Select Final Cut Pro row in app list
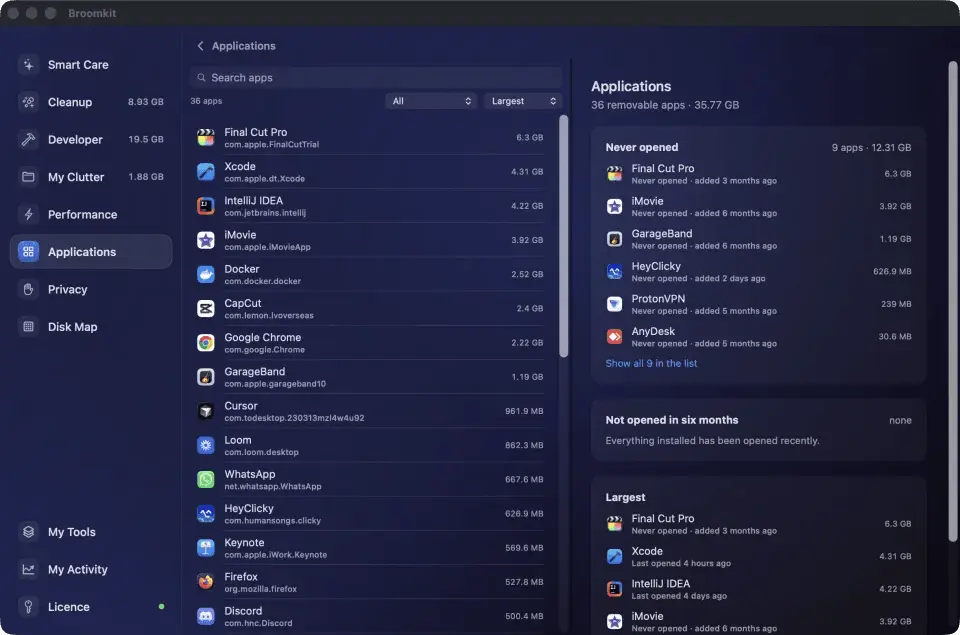 tap(370, 138)
